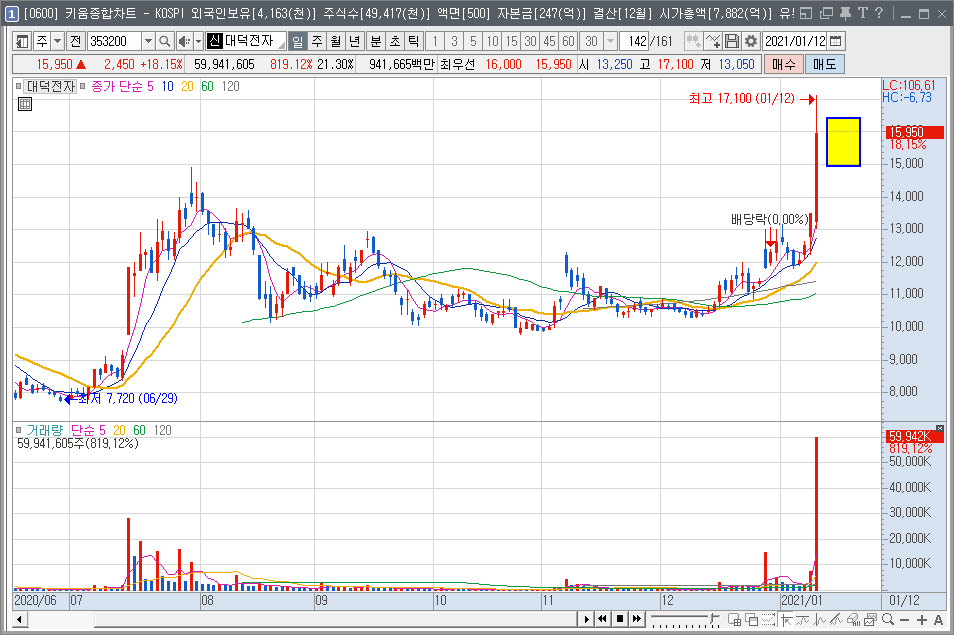The image size is (954, 635).
Task: Select the 월 monthly period button
Action: 335,41
